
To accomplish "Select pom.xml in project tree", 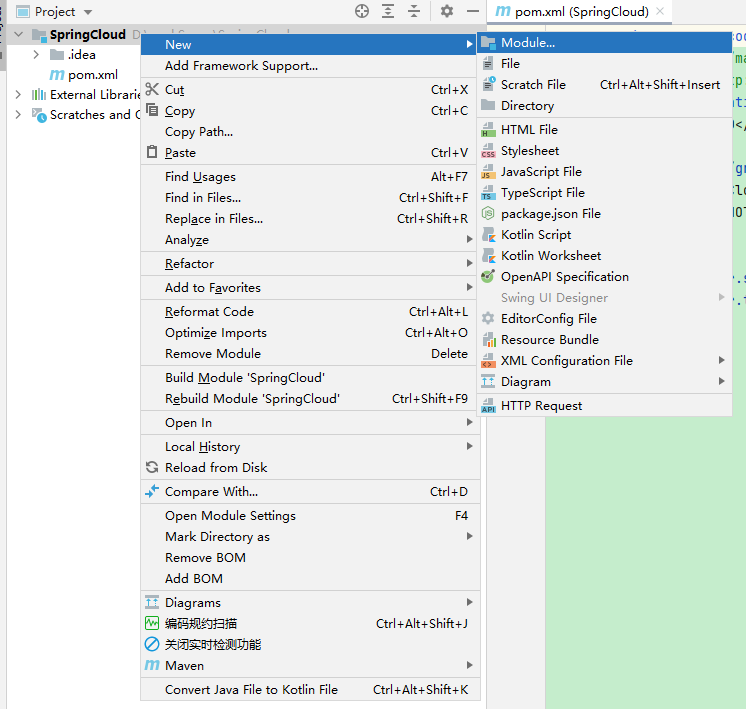I will [x=84, y=75].
